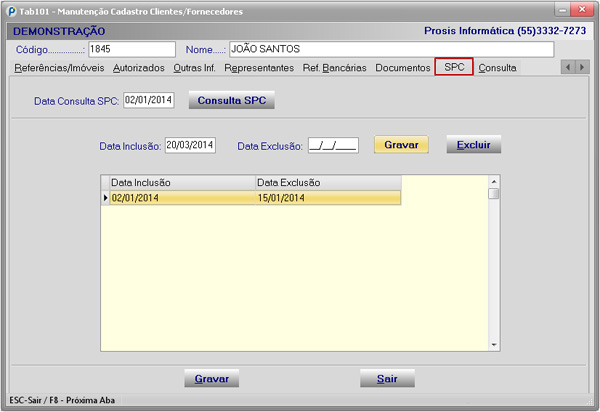Click the Data Inclusão column header
This screenshot has height=412, width=600.
point(183,182)
